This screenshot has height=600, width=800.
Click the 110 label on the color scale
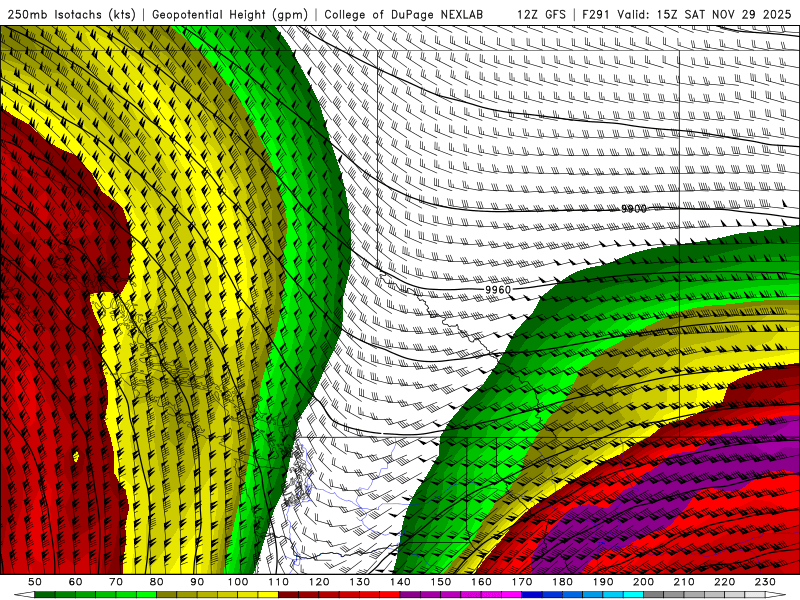coord(279,582)
